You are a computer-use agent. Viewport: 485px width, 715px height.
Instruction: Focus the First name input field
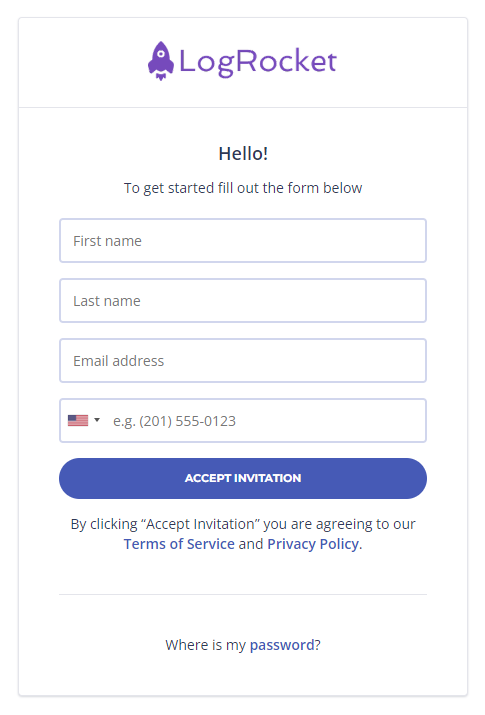(243, 241)
